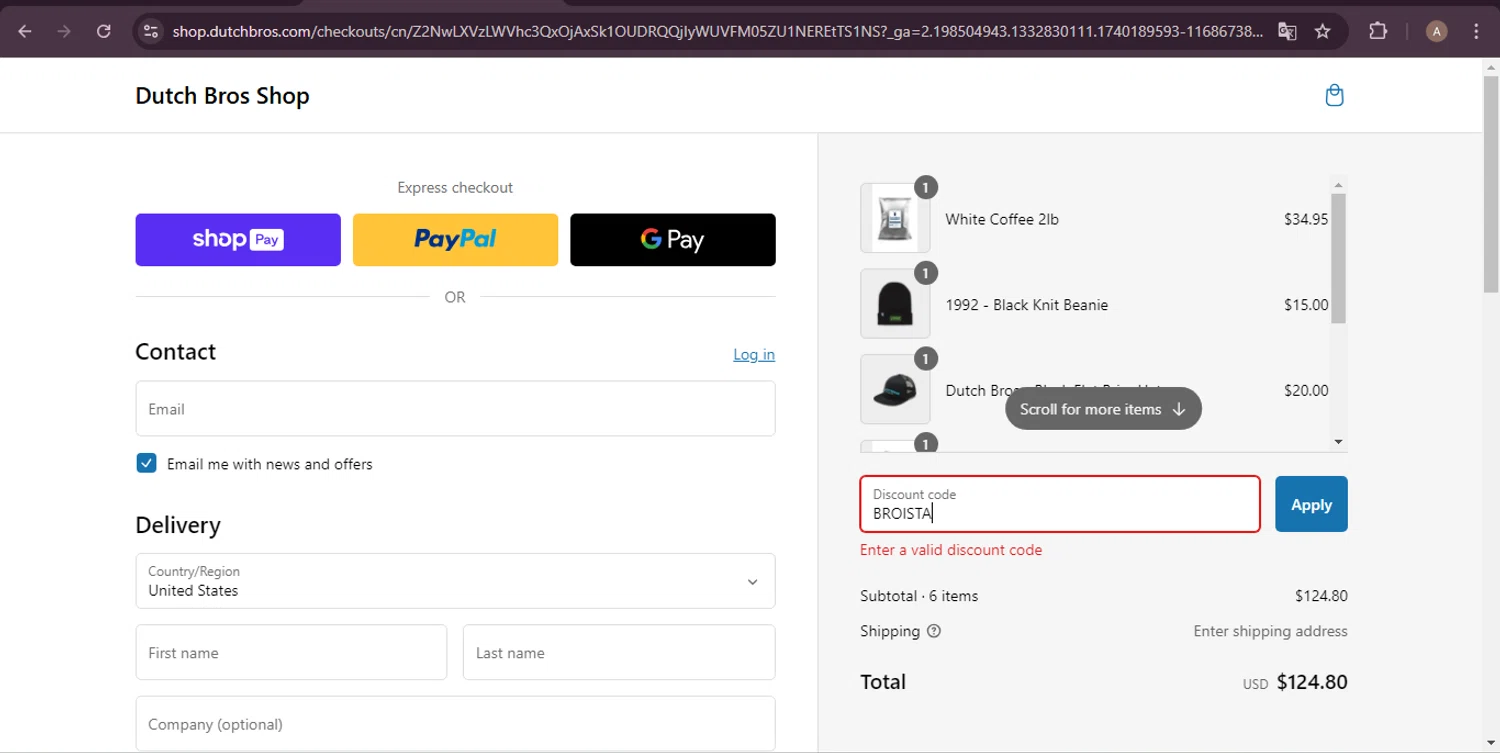Click the 'Contact' heading

176,352
